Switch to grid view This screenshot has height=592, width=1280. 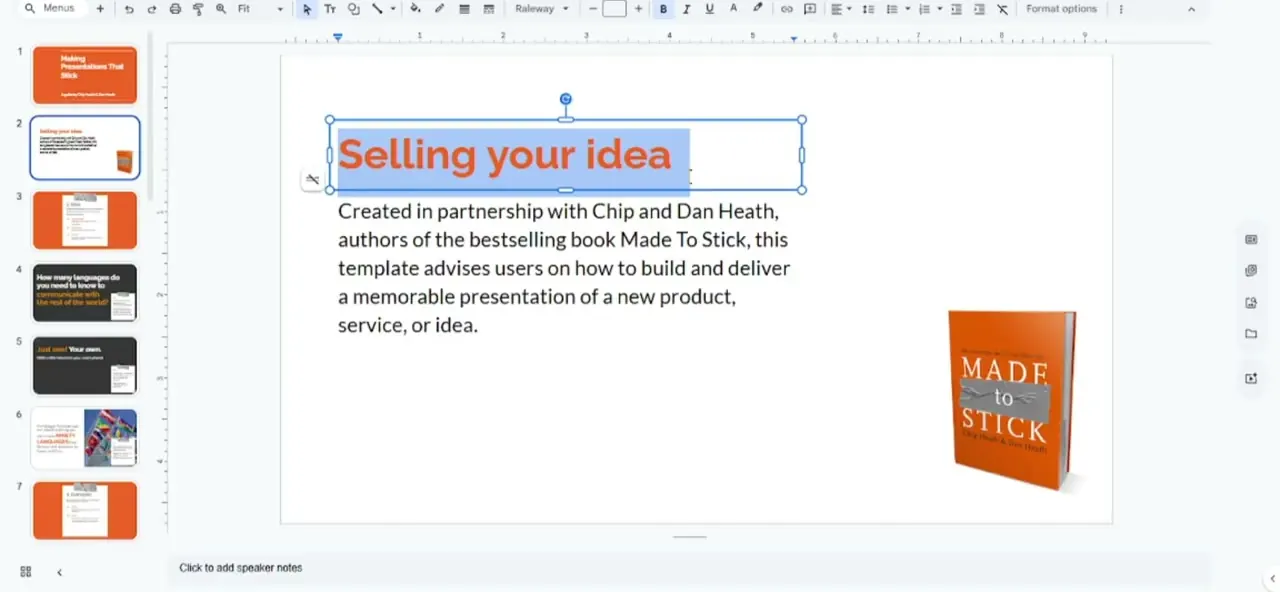tap(26, 572)
